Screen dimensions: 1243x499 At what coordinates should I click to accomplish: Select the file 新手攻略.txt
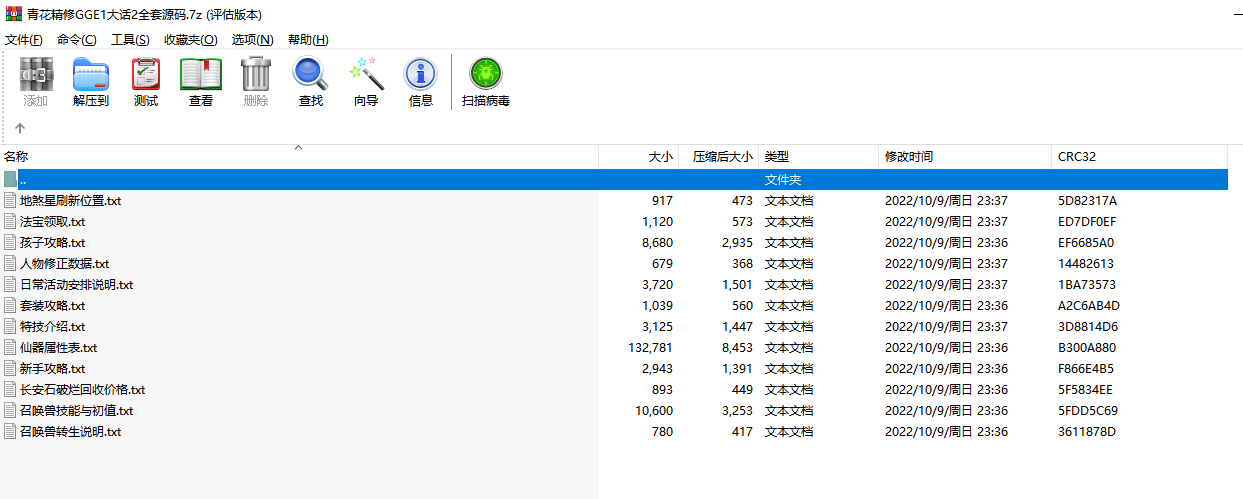(x=52, y=369)
